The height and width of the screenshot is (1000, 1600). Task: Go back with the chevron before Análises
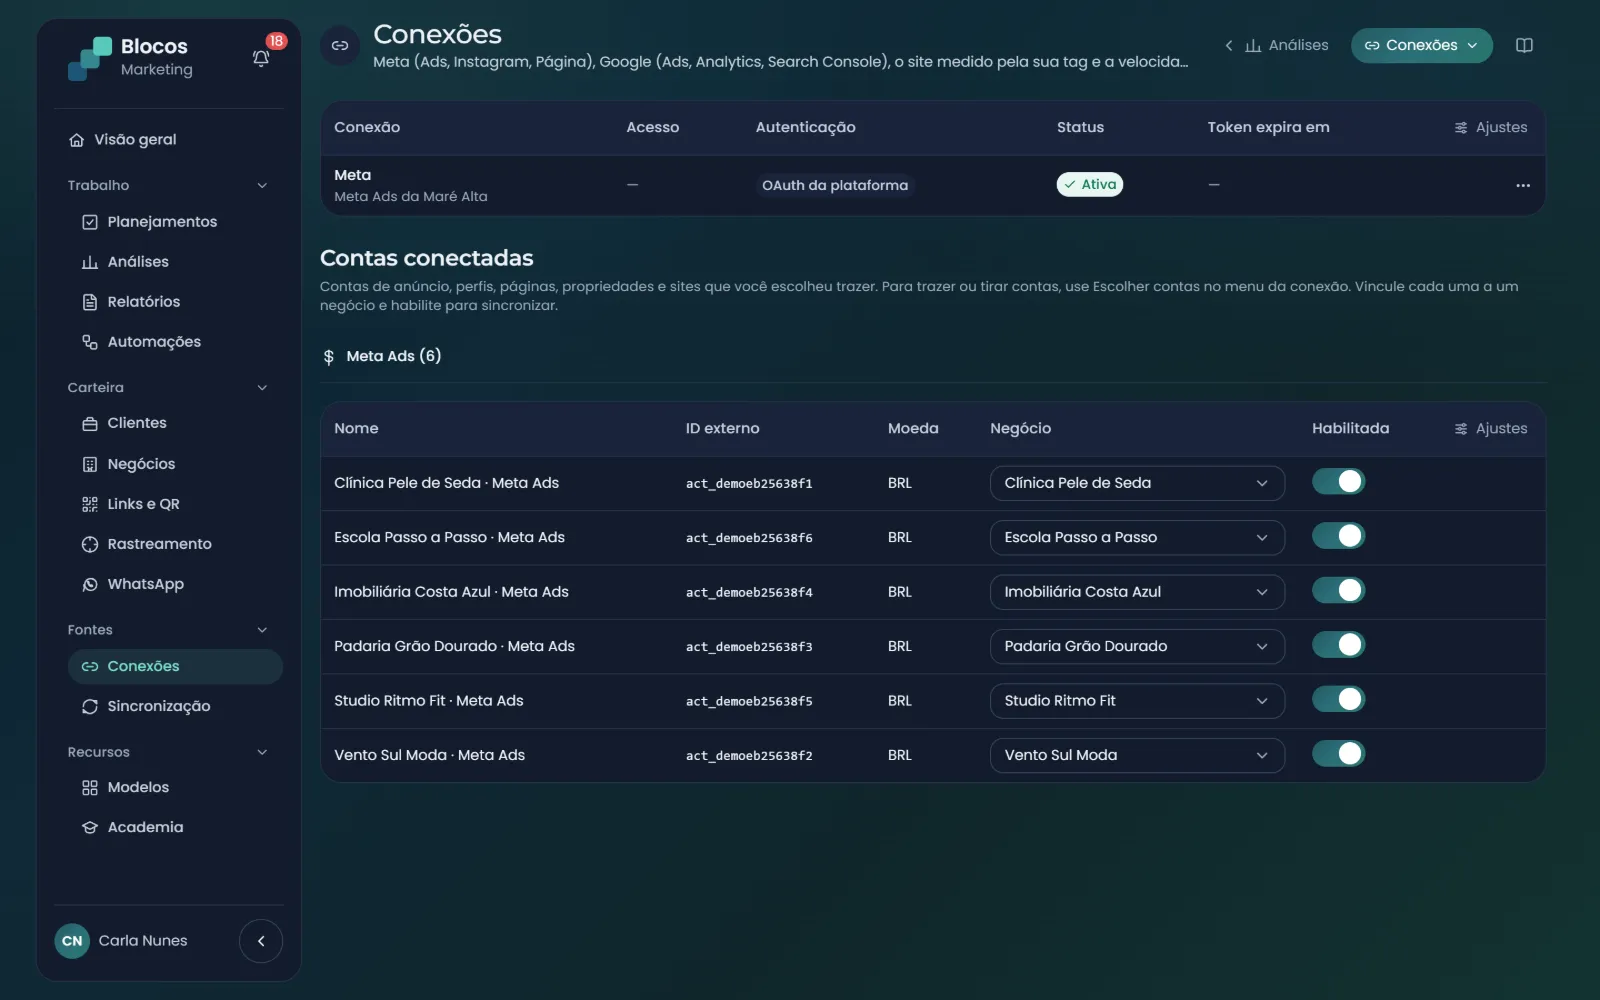tap(1229, 45)
